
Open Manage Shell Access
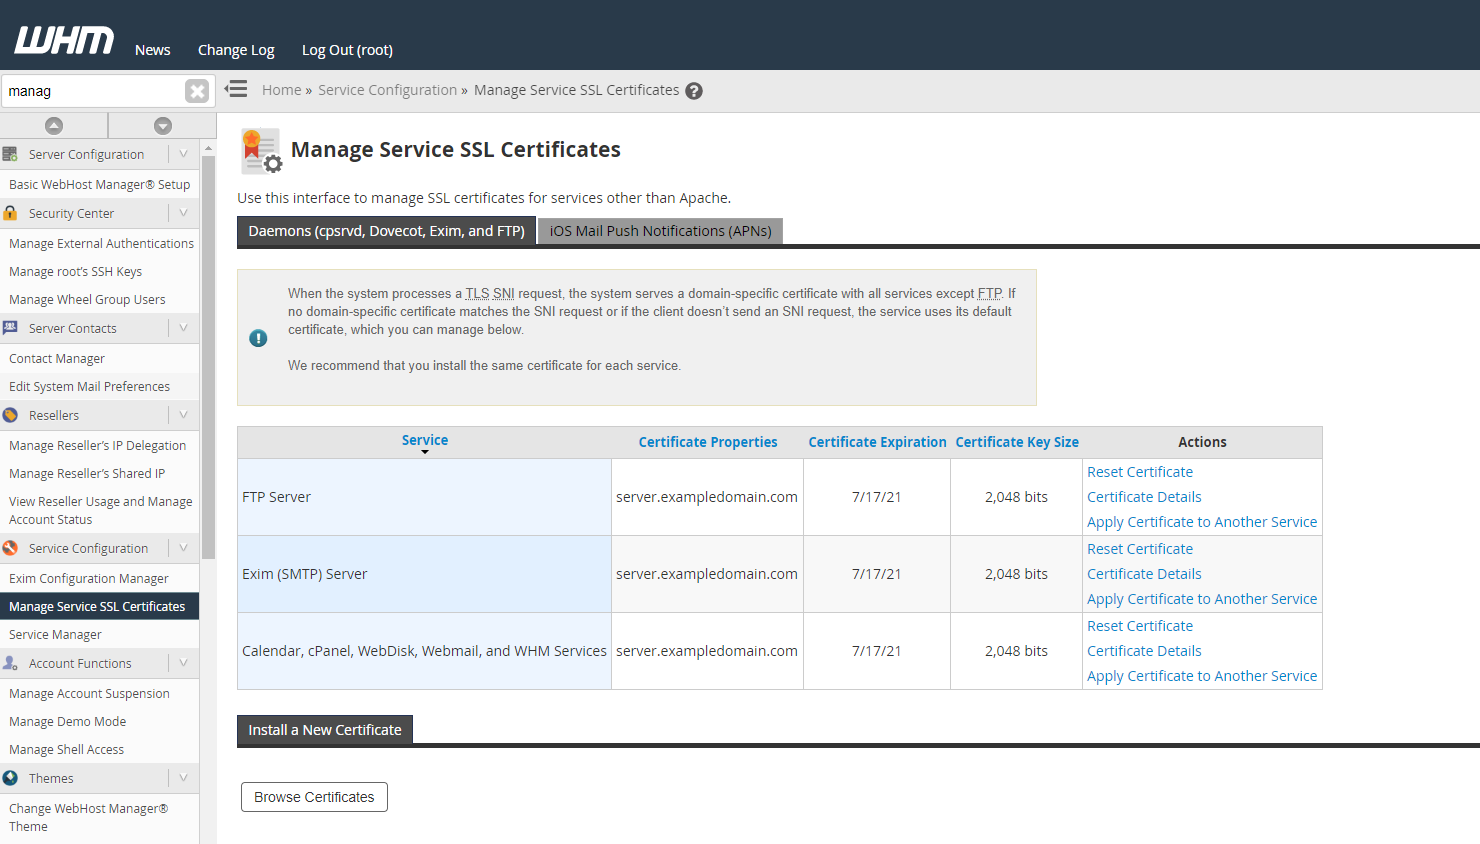[66, 749]
